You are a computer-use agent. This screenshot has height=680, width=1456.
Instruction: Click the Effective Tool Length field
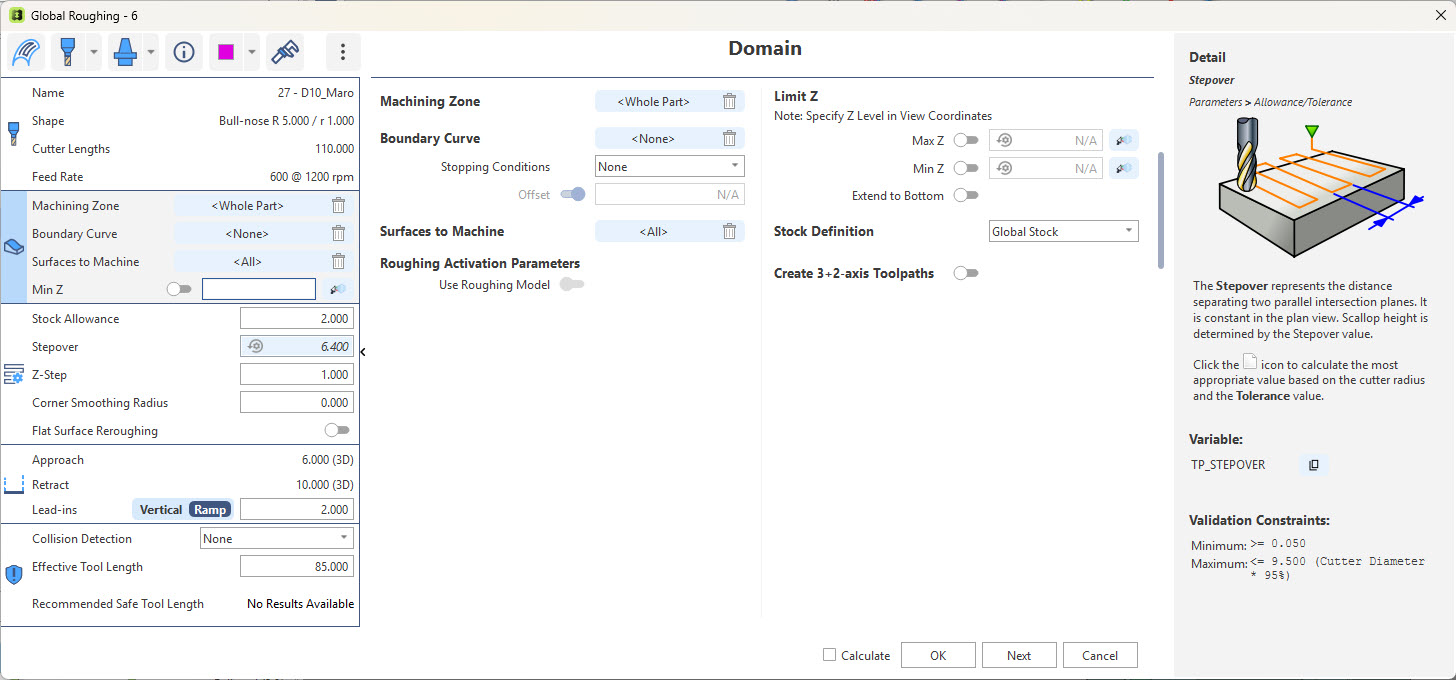click(297, 567)
